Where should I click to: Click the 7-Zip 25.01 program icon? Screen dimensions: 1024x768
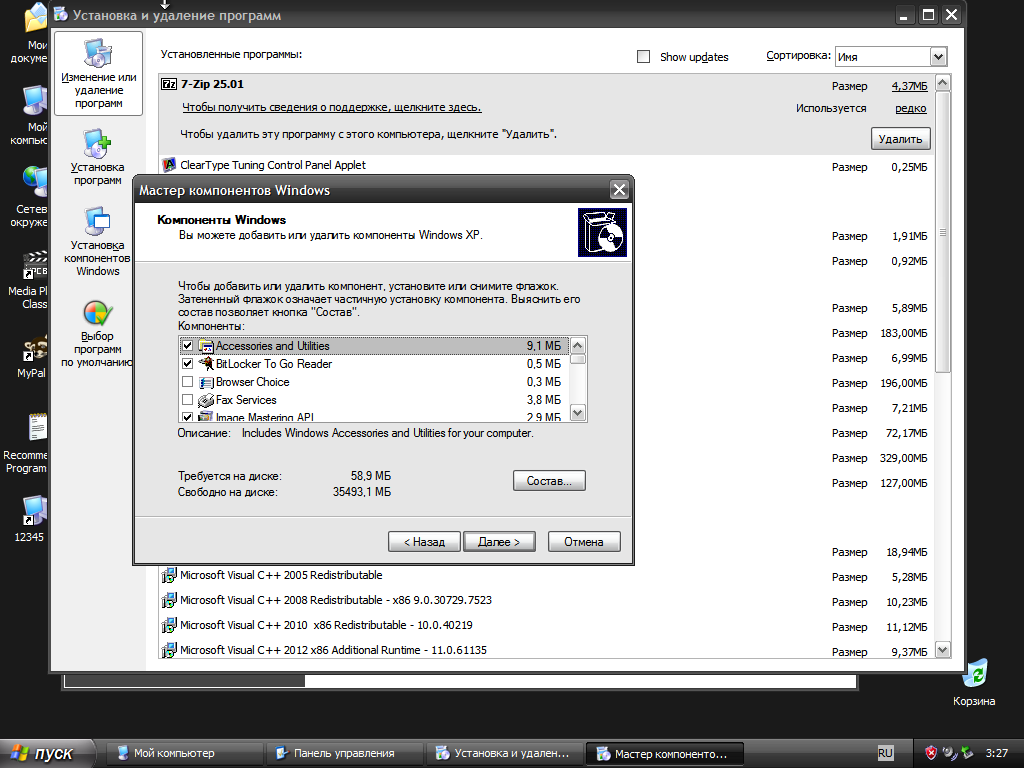click(x=168, y=84)
